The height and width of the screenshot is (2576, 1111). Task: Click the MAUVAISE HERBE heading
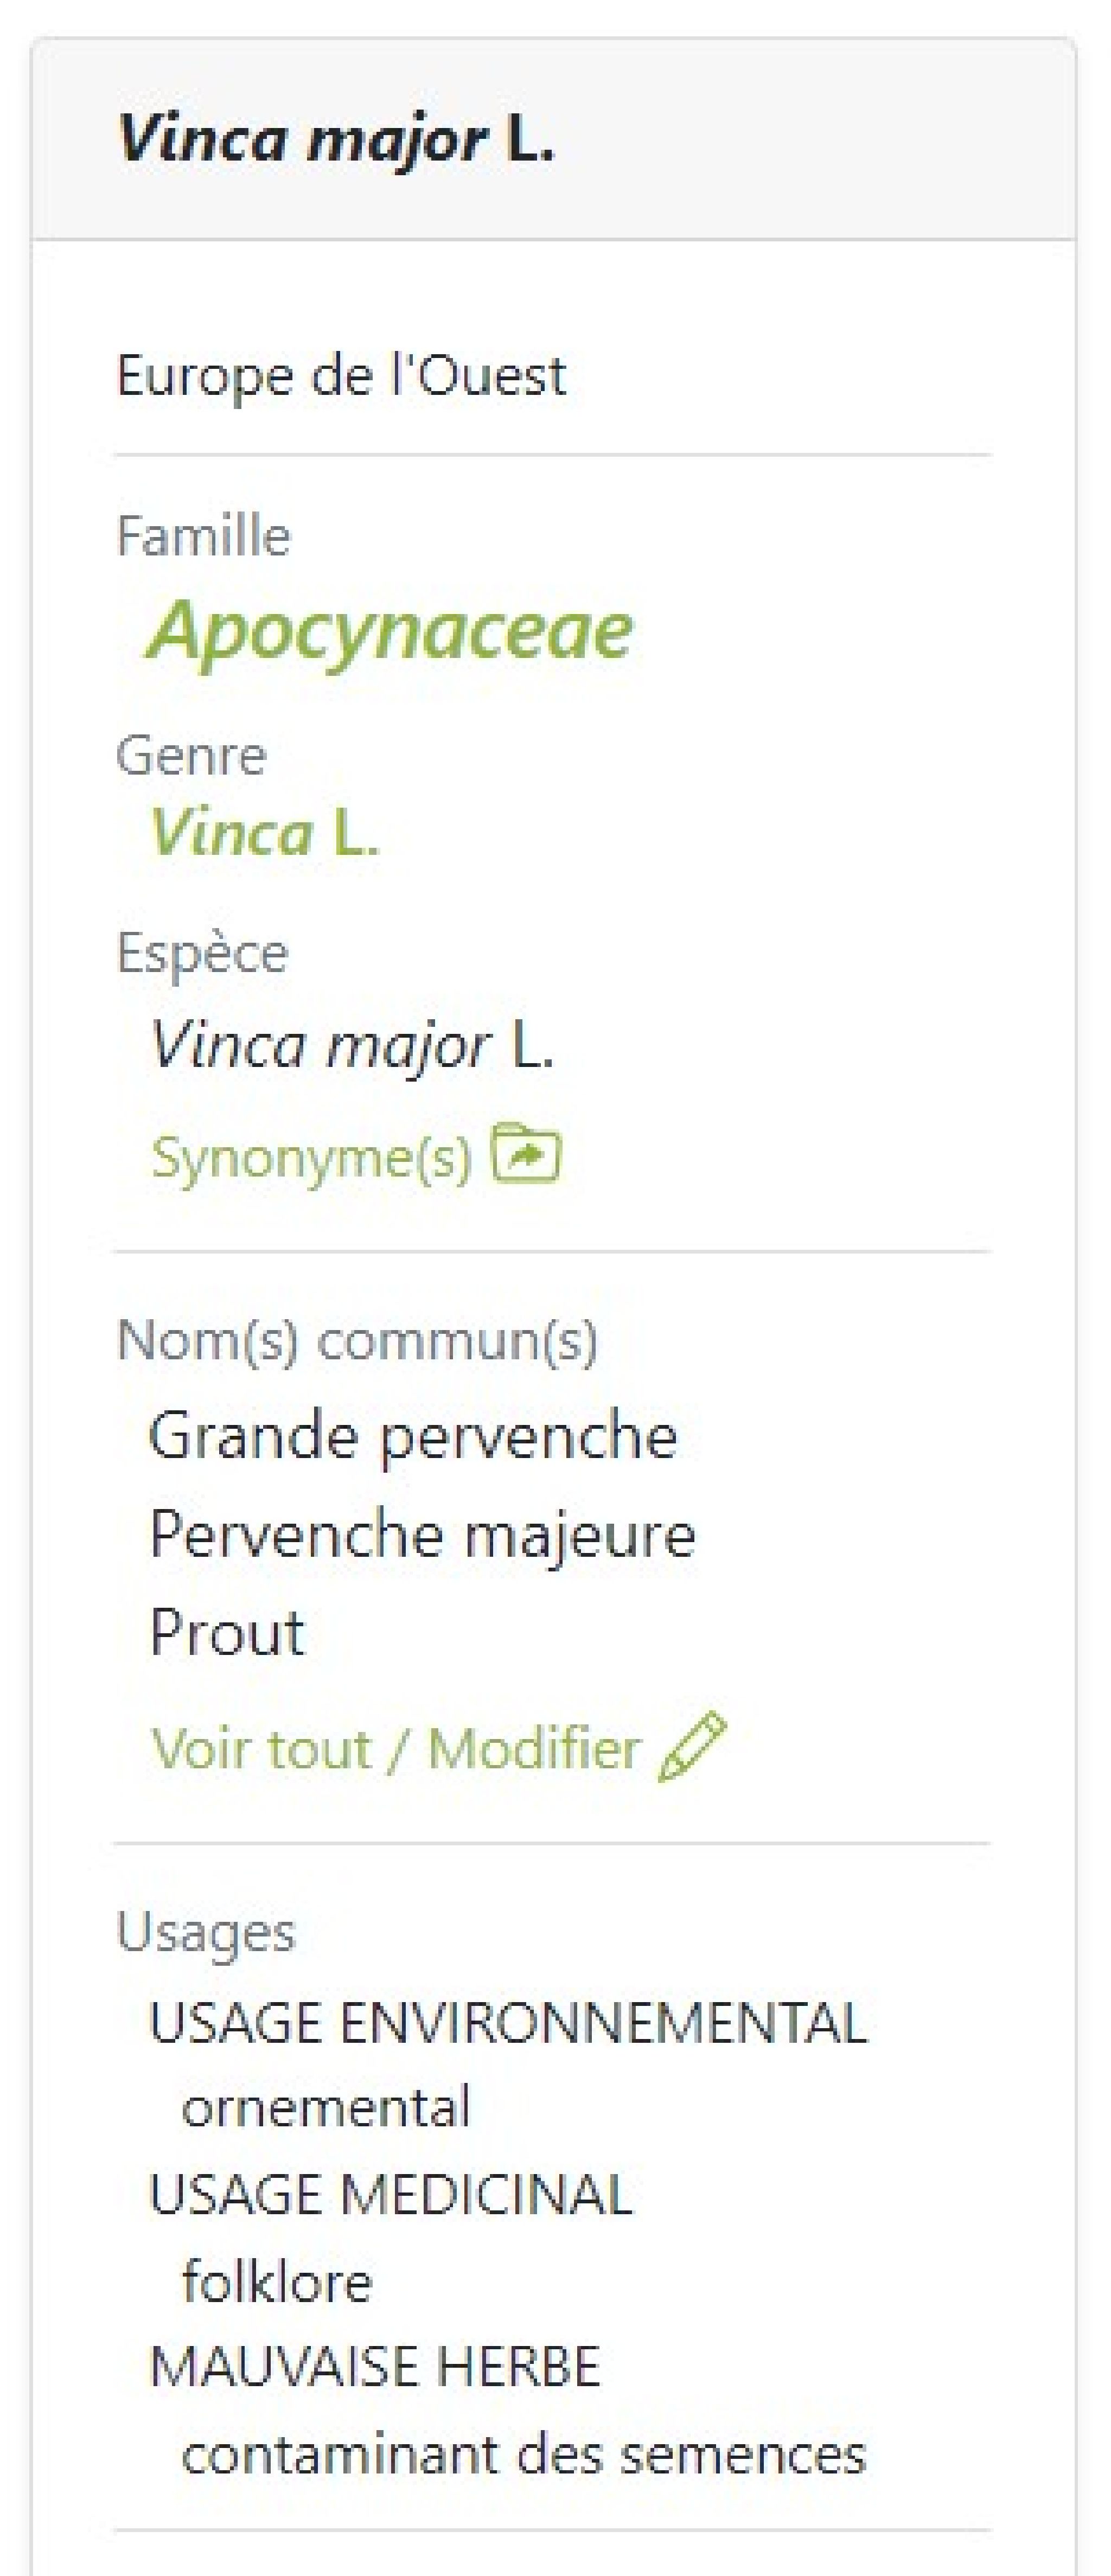(x=375, y=2367)
